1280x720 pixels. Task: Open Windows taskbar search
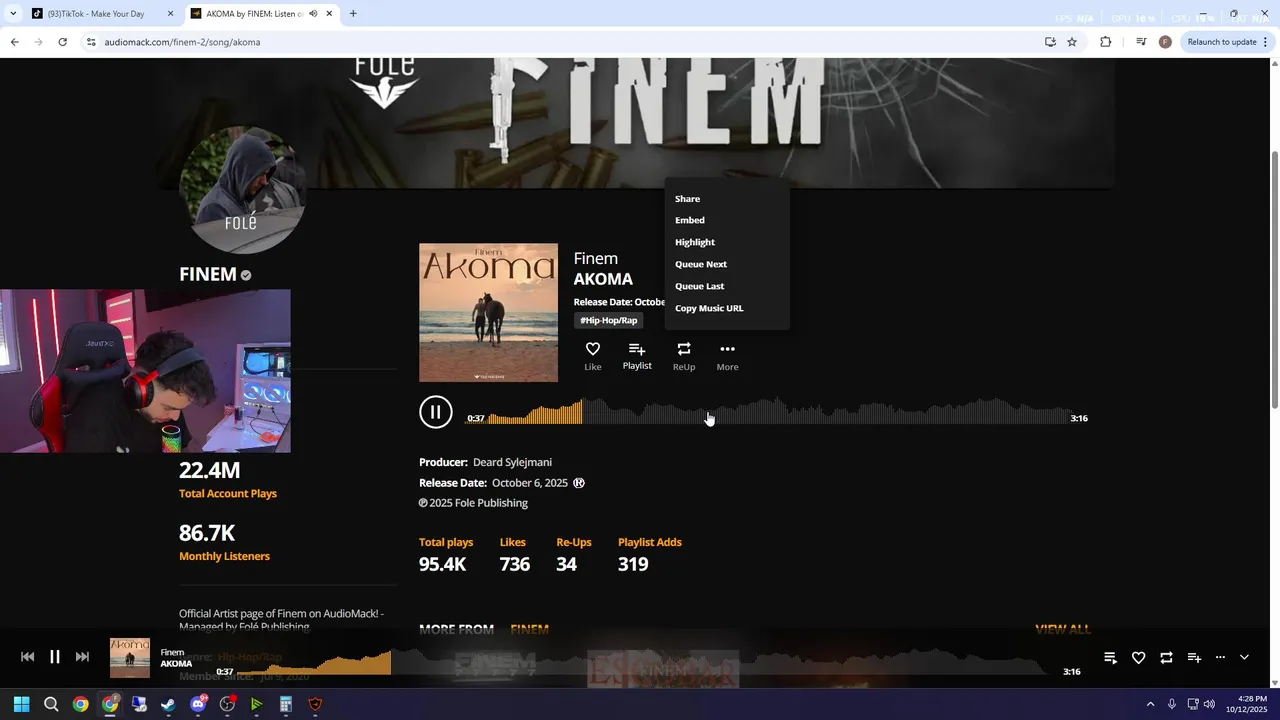coord(51,704)
